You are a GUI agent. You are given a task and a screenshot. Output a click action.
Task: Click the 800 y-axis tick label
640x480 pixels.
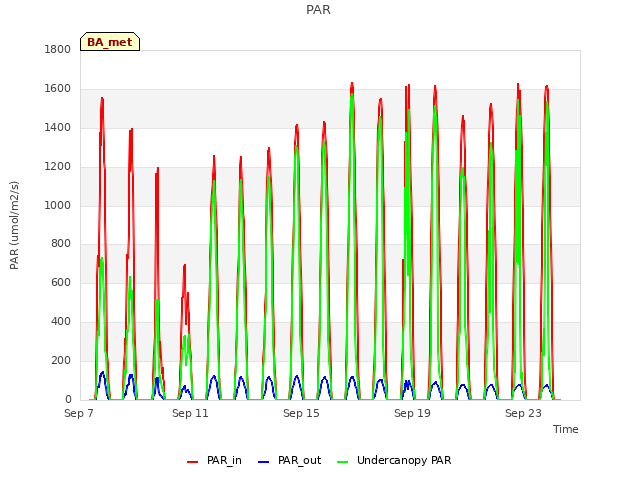61,244
